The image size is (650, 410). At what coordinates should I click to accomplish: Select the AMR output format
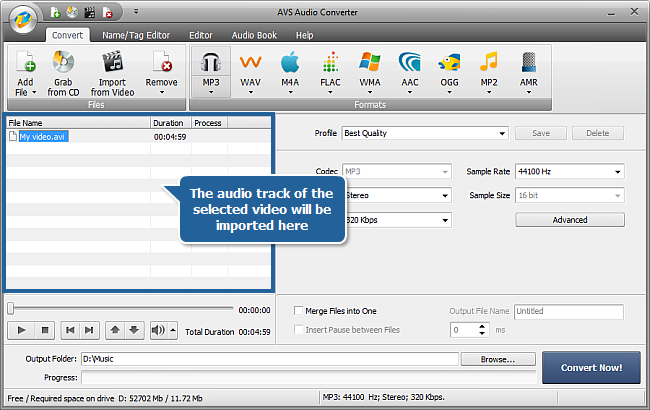tap(529, 68)
